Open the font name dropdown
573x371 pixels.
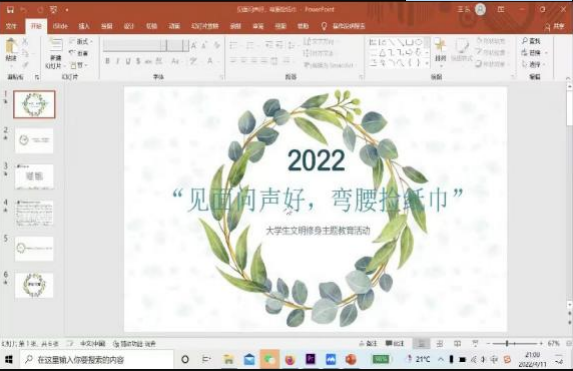[x=163, y=45]
